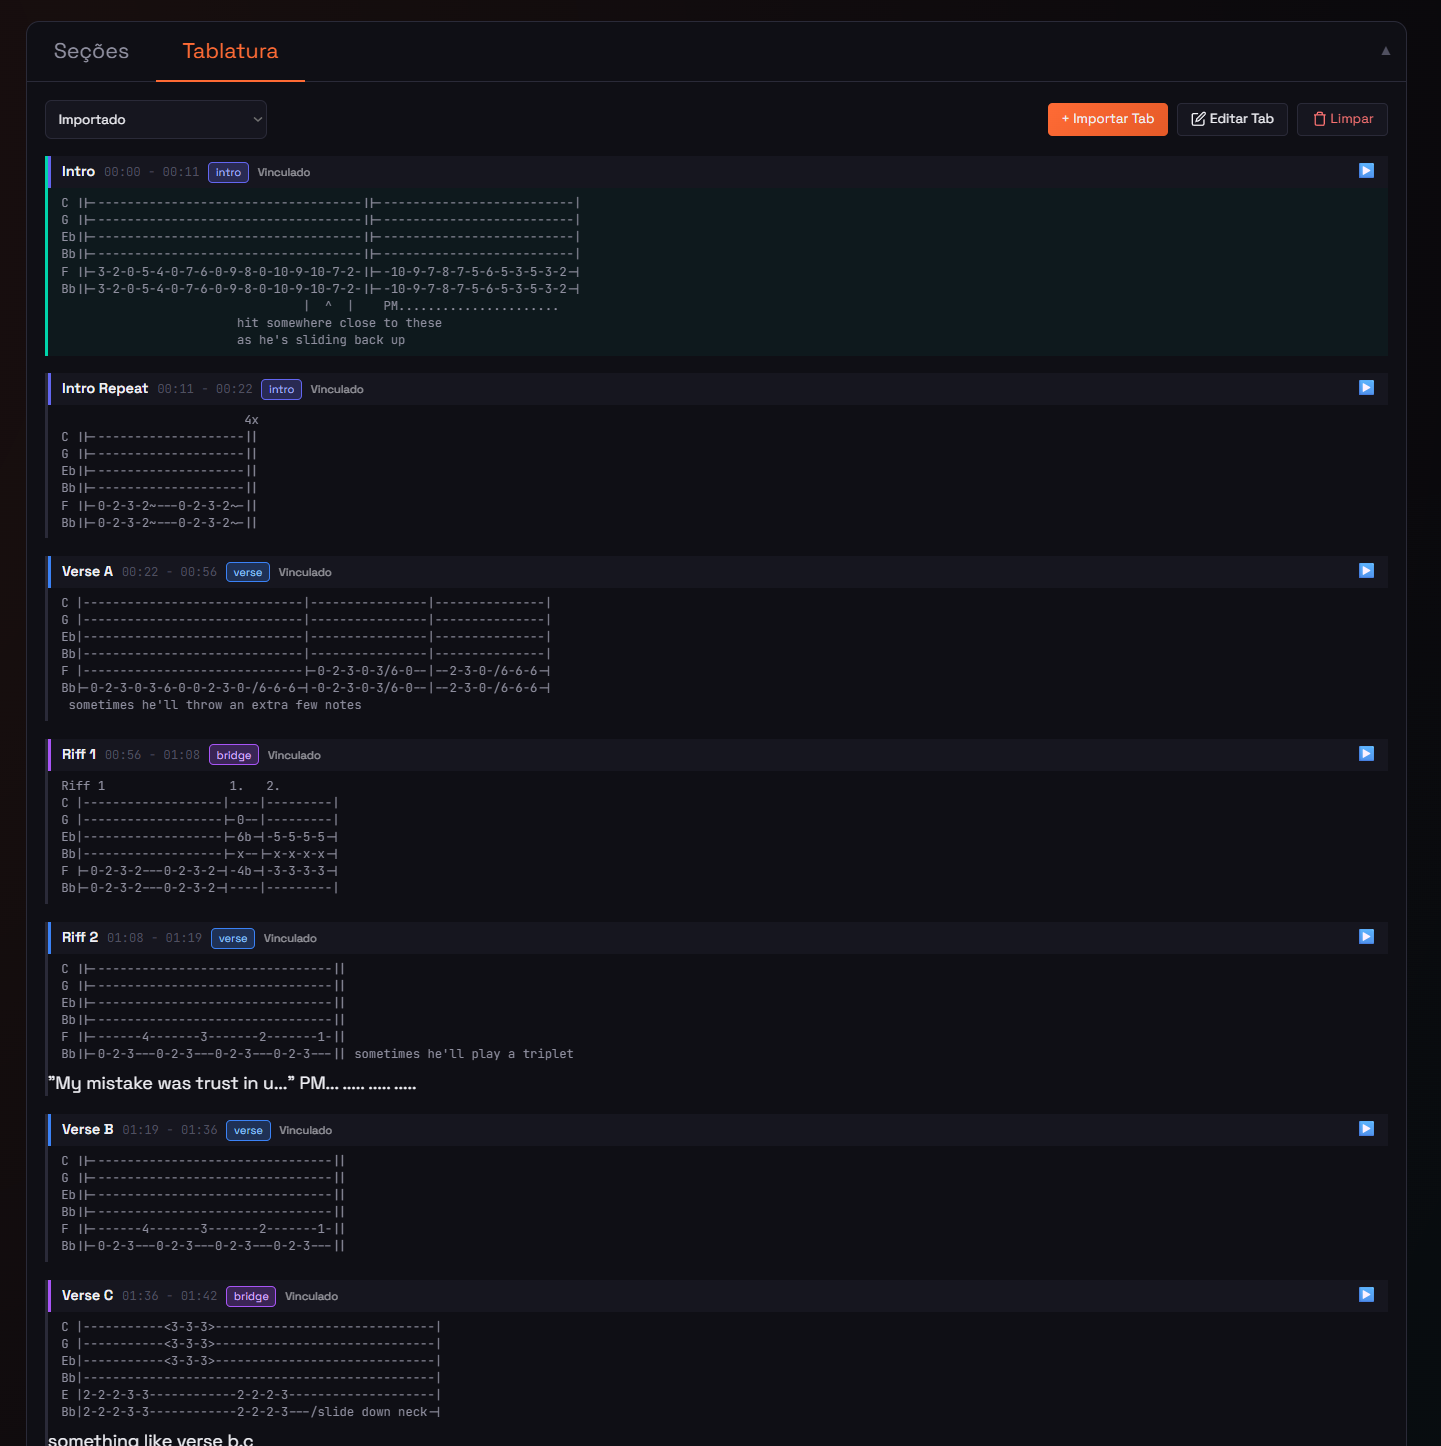Click the verse tag on Verse A row

pos(248,572)
